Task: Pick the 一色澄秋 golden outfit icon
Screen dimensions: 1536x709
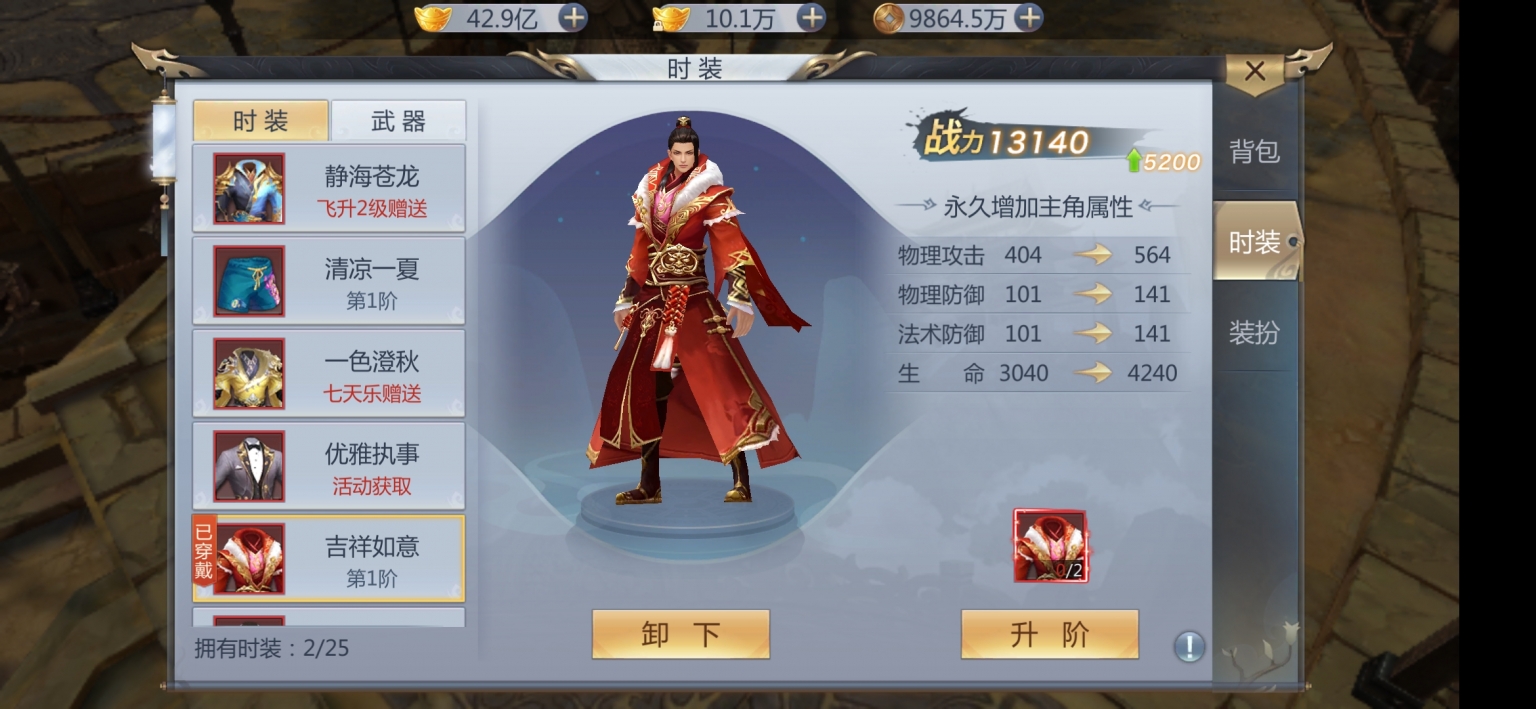Action: [249, 374]
